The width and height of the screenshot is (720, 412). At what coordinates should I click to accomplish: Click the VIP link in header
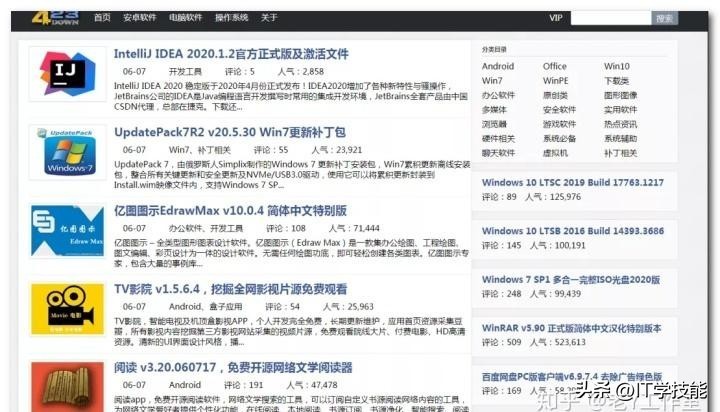(556, 18)
